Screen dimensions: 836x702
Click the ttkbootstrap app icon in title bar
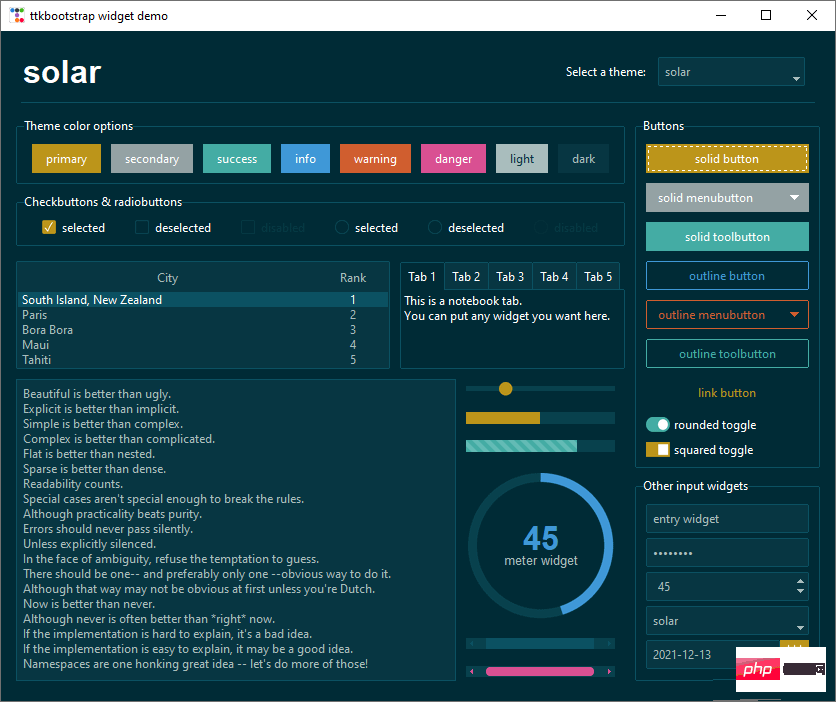coord(17,15)
